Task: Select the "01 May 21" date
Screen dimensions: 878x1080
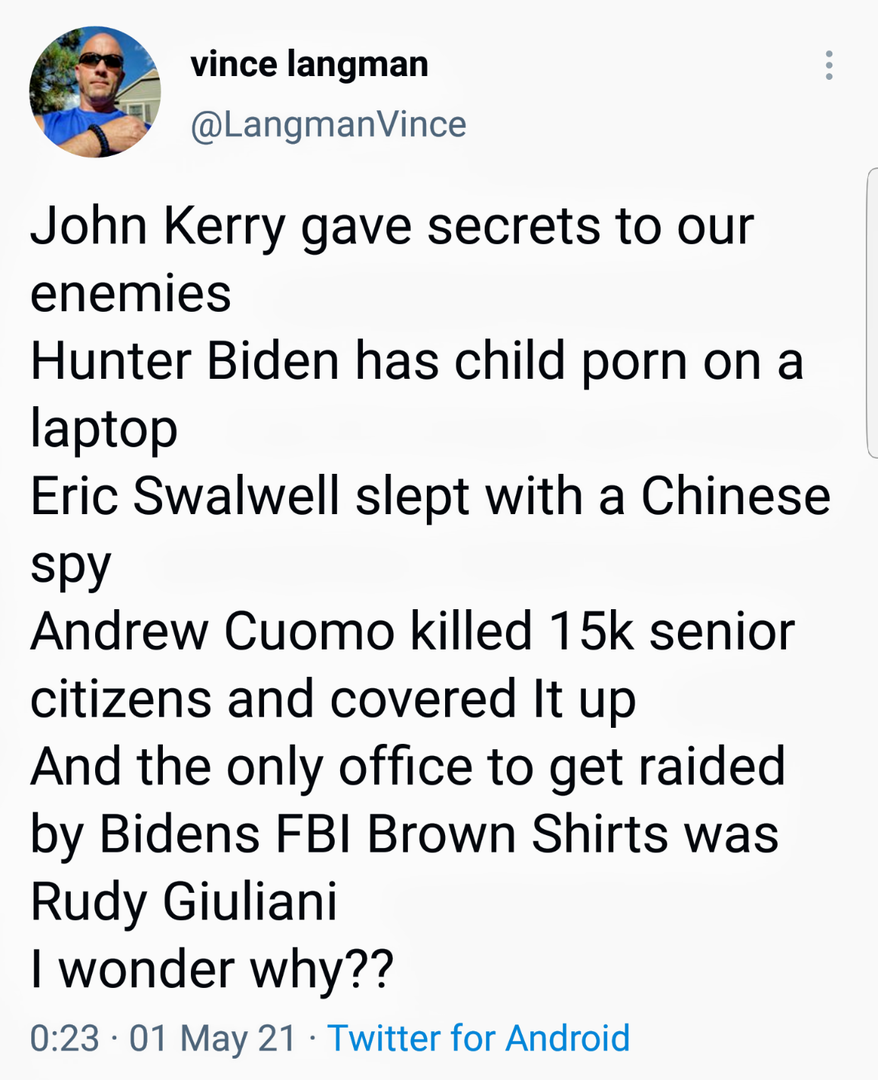Action: (x=212, y=1037)
